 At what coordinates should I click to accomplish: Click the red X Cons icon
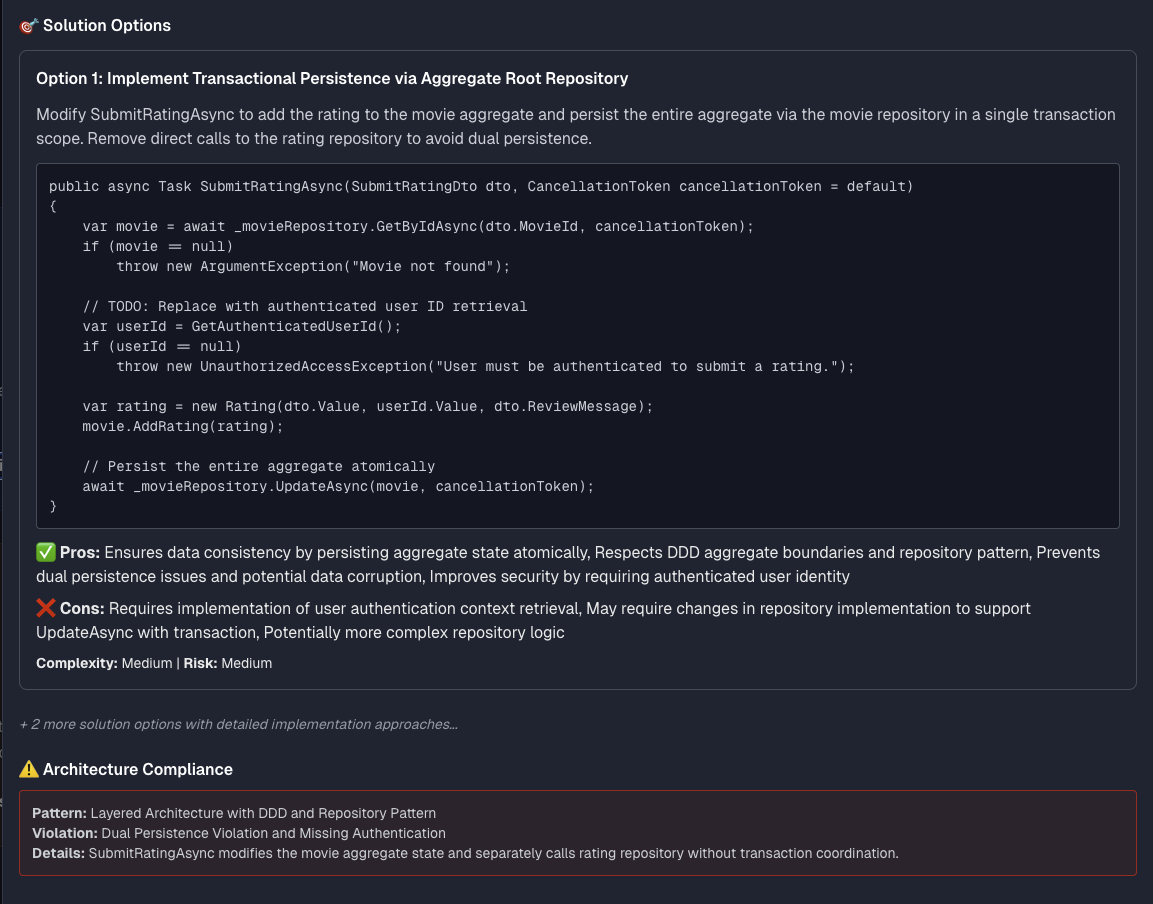46,608
